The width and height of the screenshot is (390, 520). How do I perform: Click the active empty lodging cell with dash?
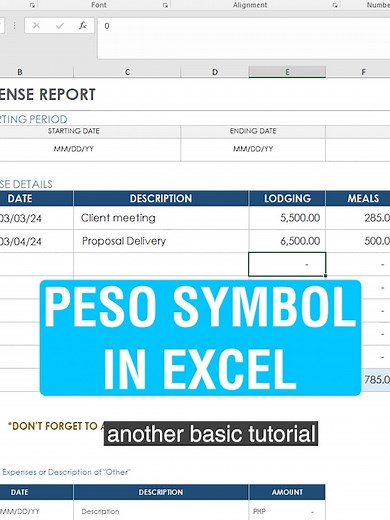pos(287,264)
